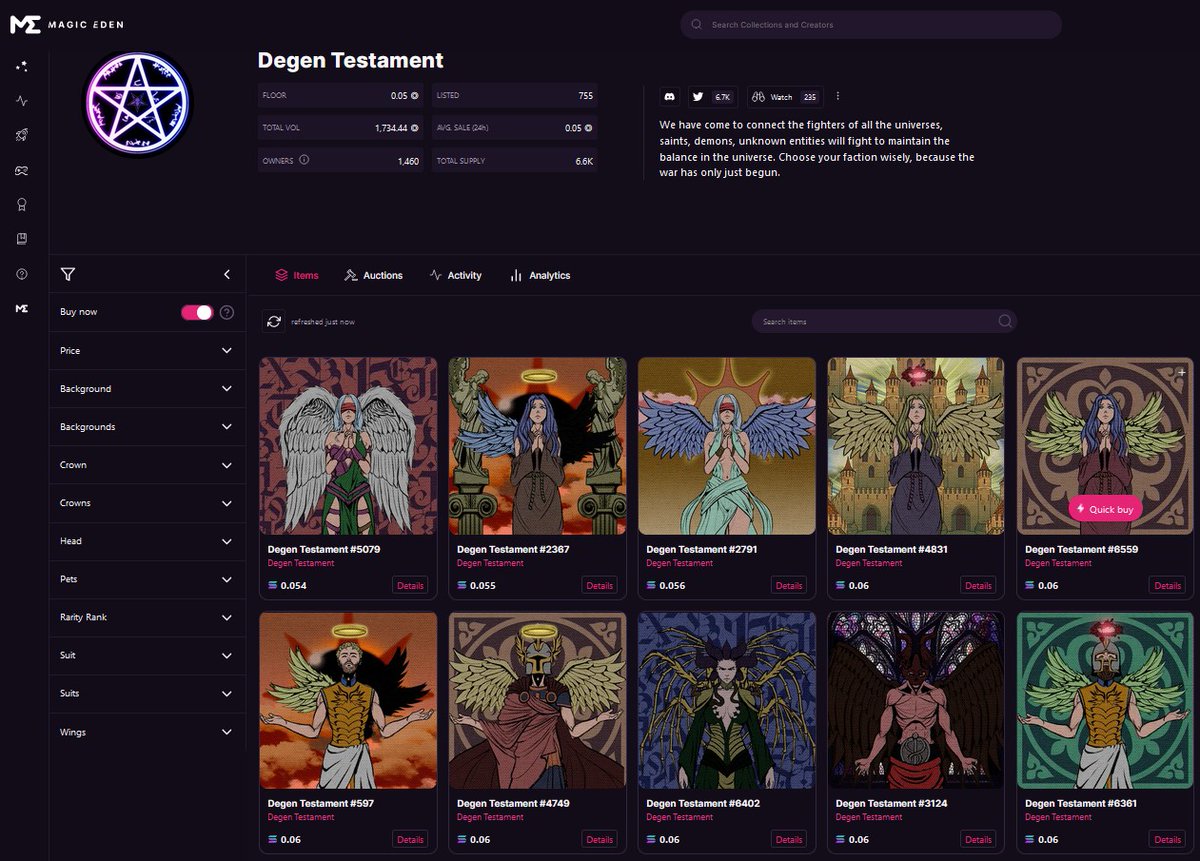Image resolution: width=1200 pixels, height=861 pixels.
Task: Open the rocket launchpad icon in sidebar
Action: pyautogui.click(x=22, y=135)
